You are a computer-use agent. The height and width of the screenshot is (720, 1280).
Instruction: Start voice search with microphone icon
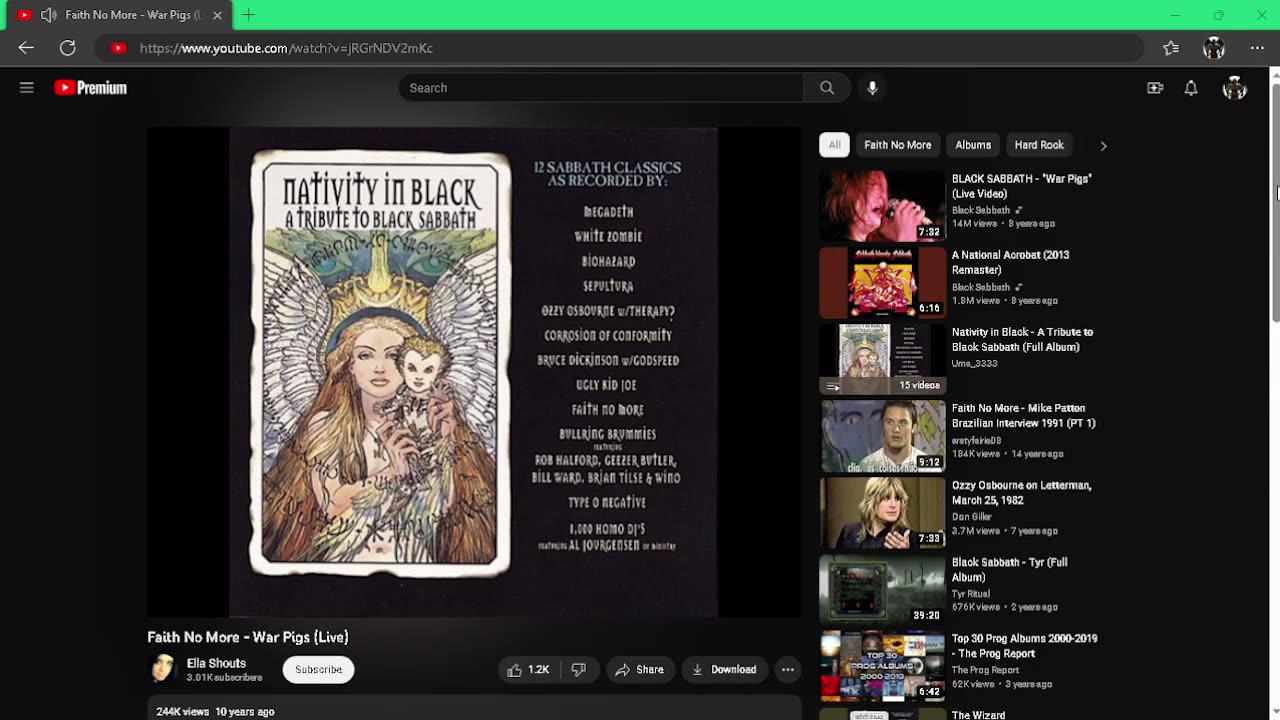872,88
